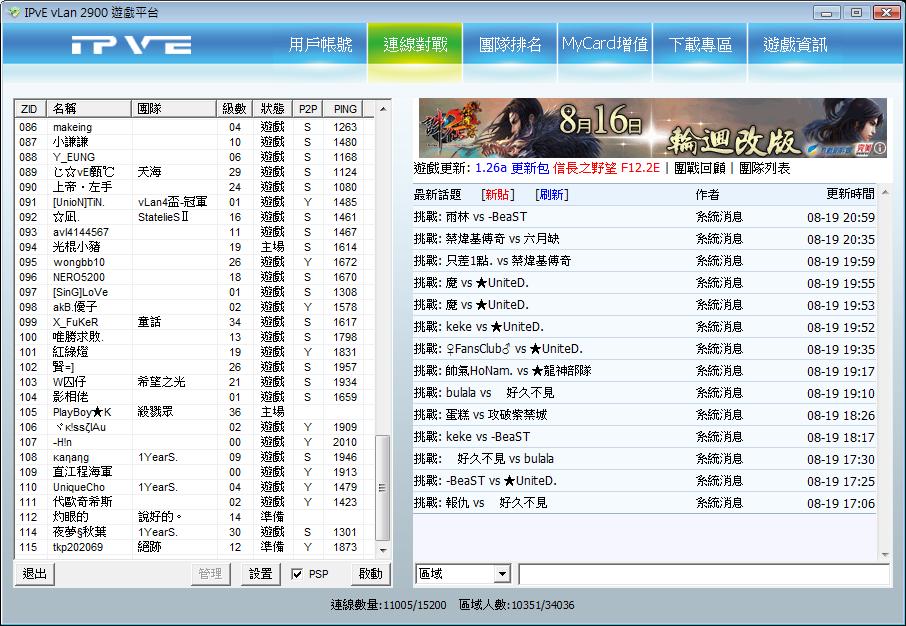Click the 設置 settings button

pos(260,574)
